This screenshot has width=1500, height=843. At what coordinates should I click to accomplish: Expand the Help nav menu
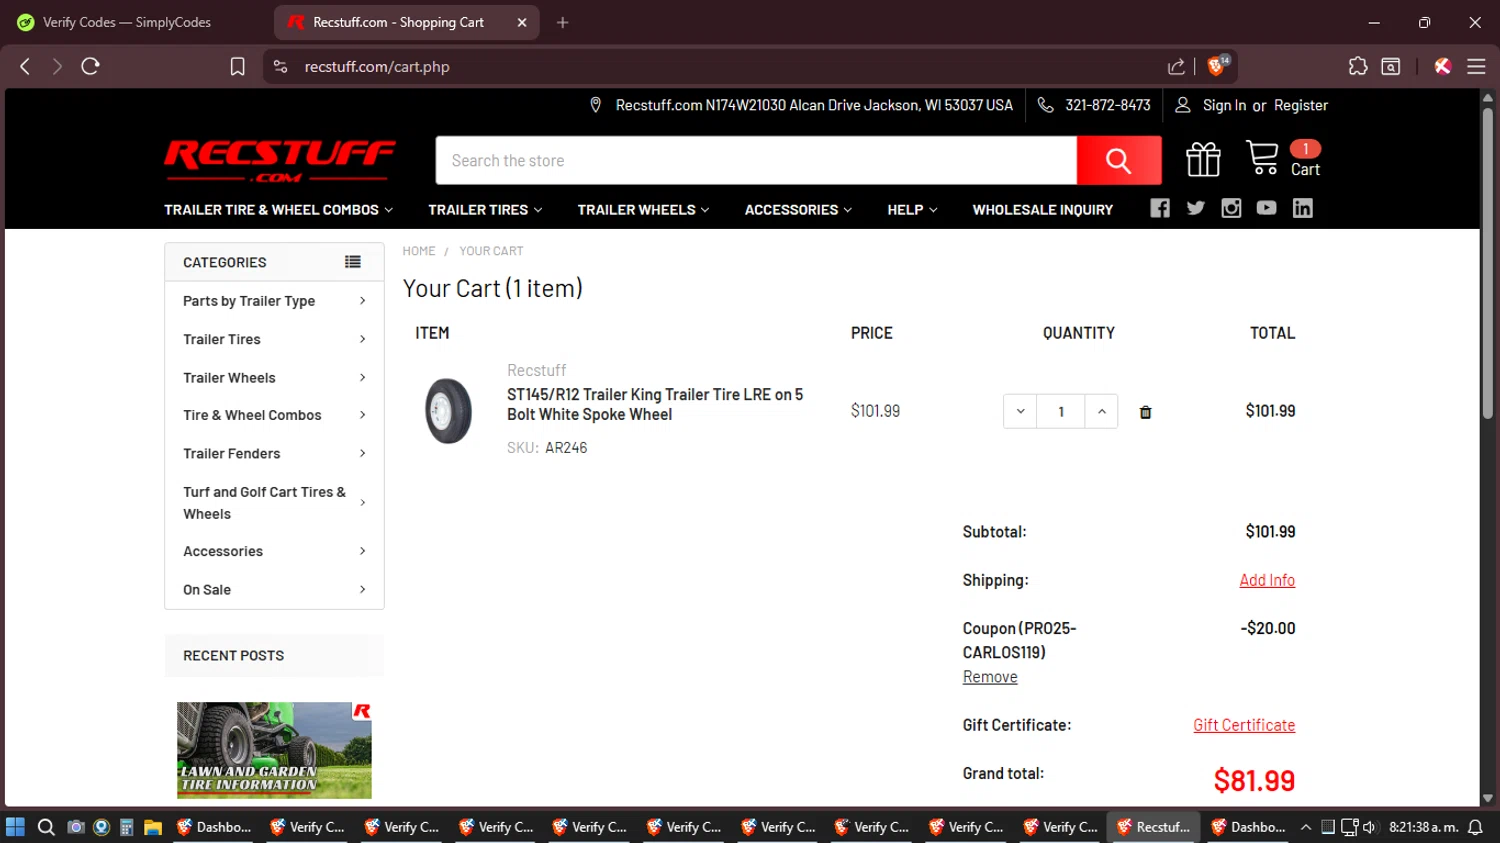912,210
